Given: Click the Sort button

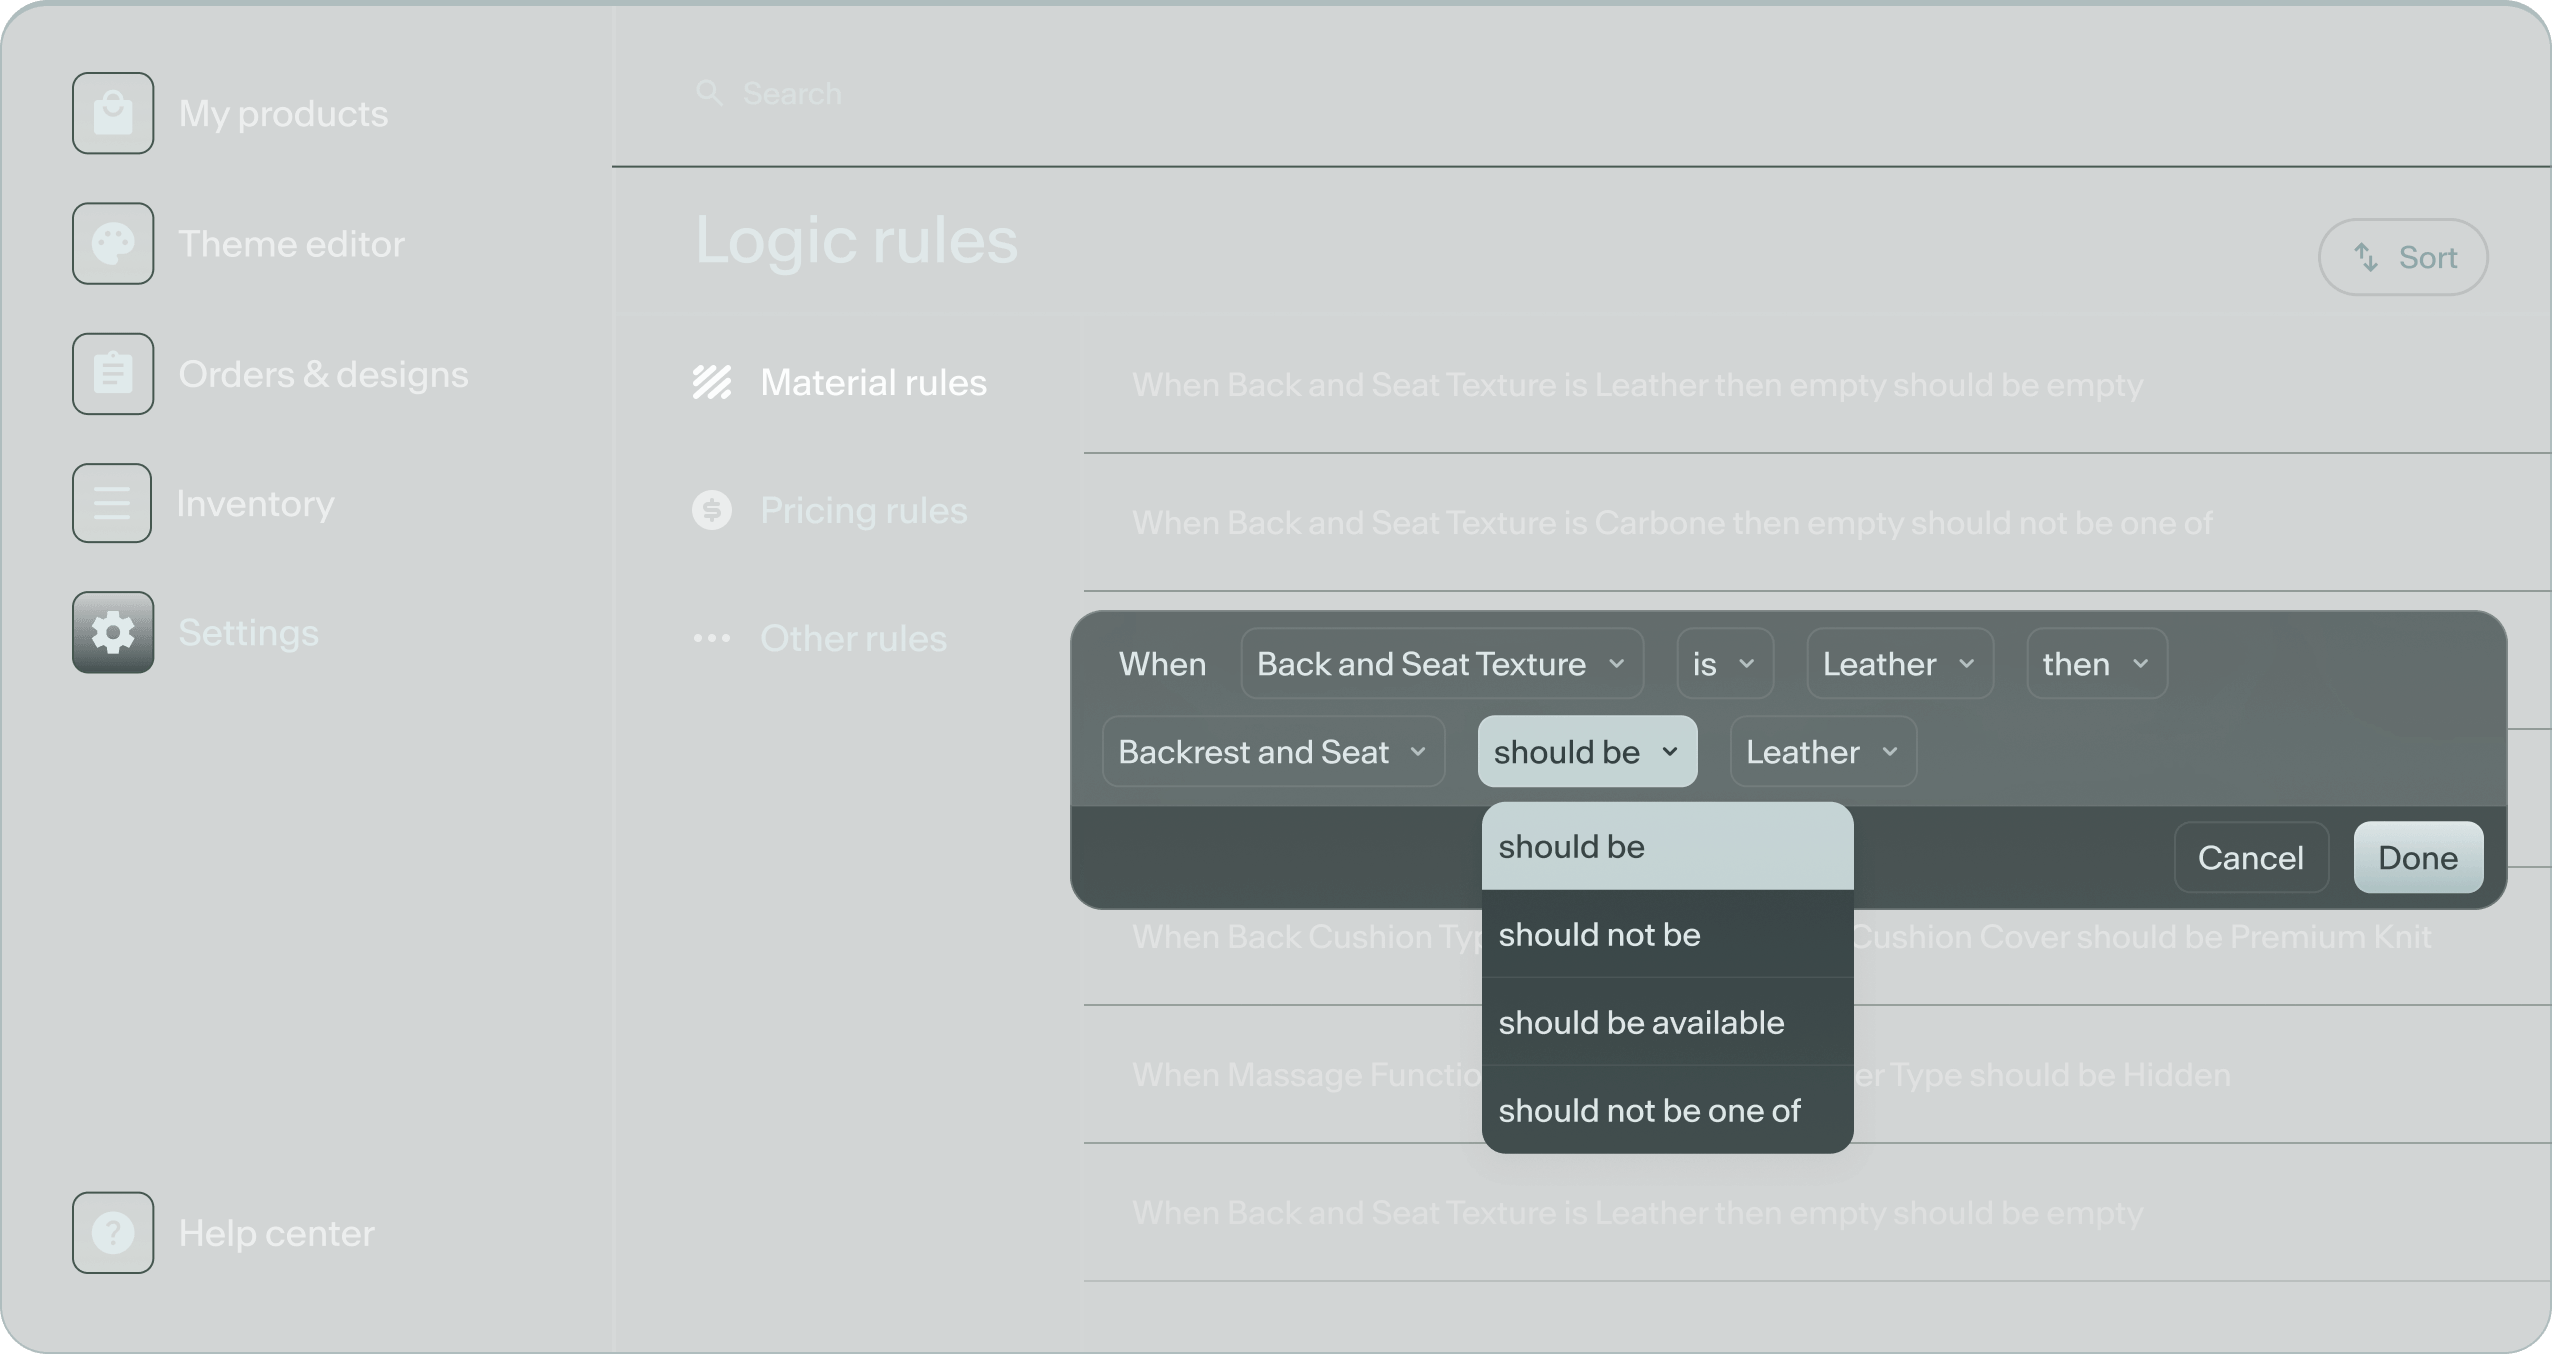Looking at the screenshot, I should click(2403, 258).
